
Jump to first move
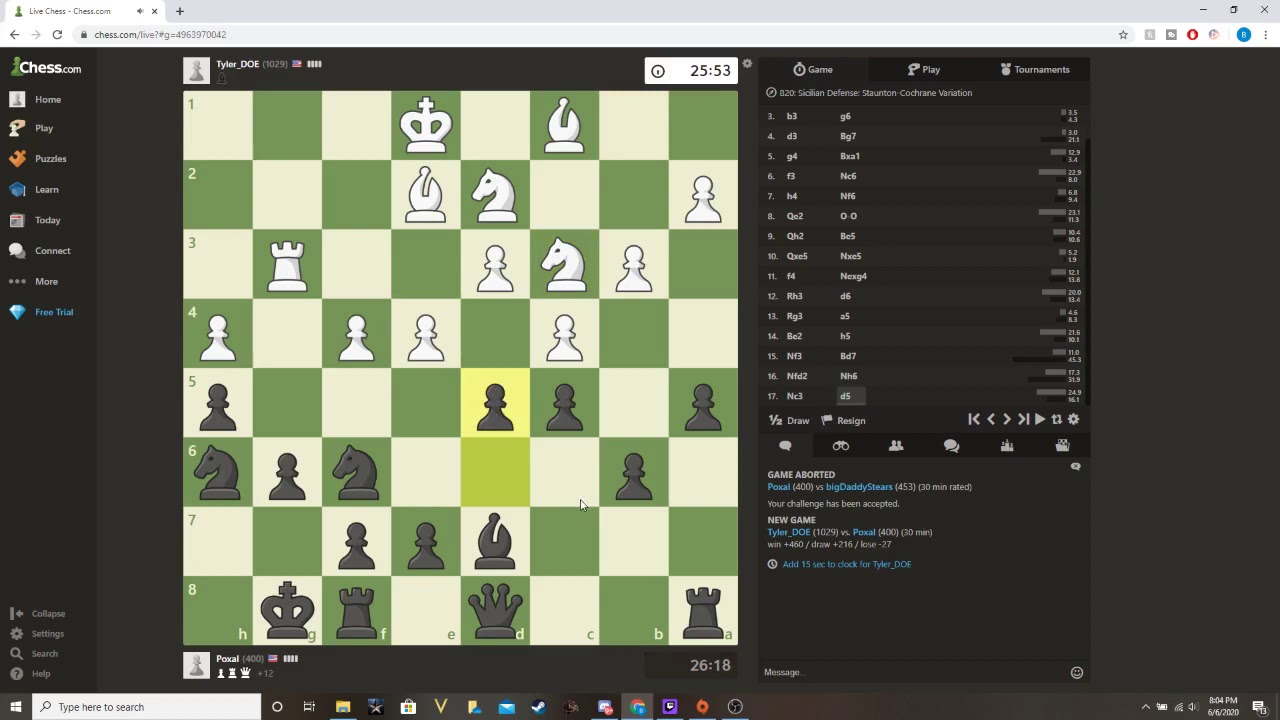[974, 420]
